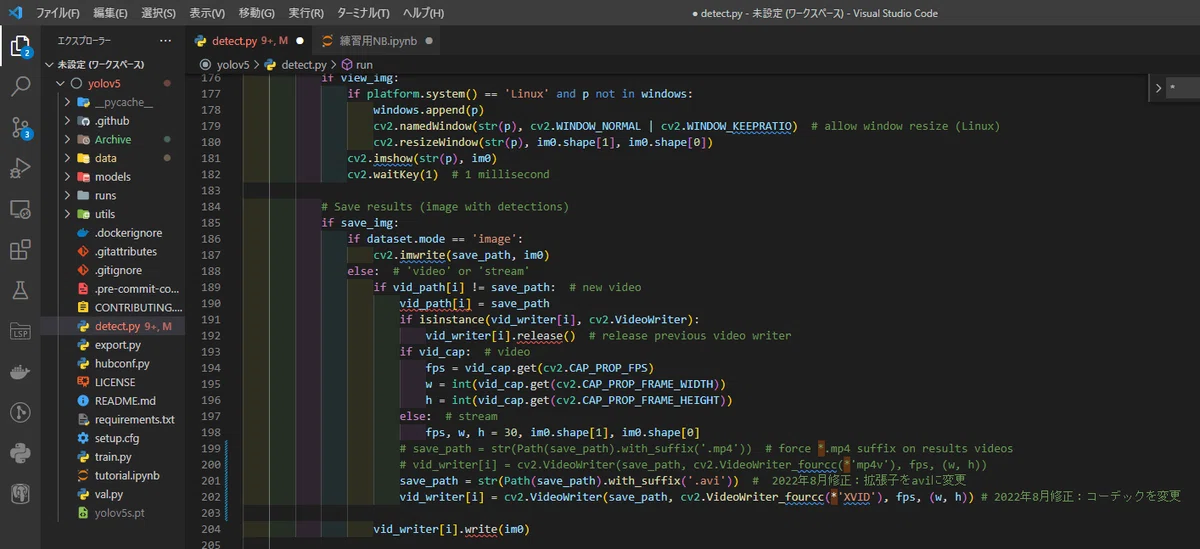Open the LSP view in activity bar
This screenshot has height=549, width=1200.
20,331
